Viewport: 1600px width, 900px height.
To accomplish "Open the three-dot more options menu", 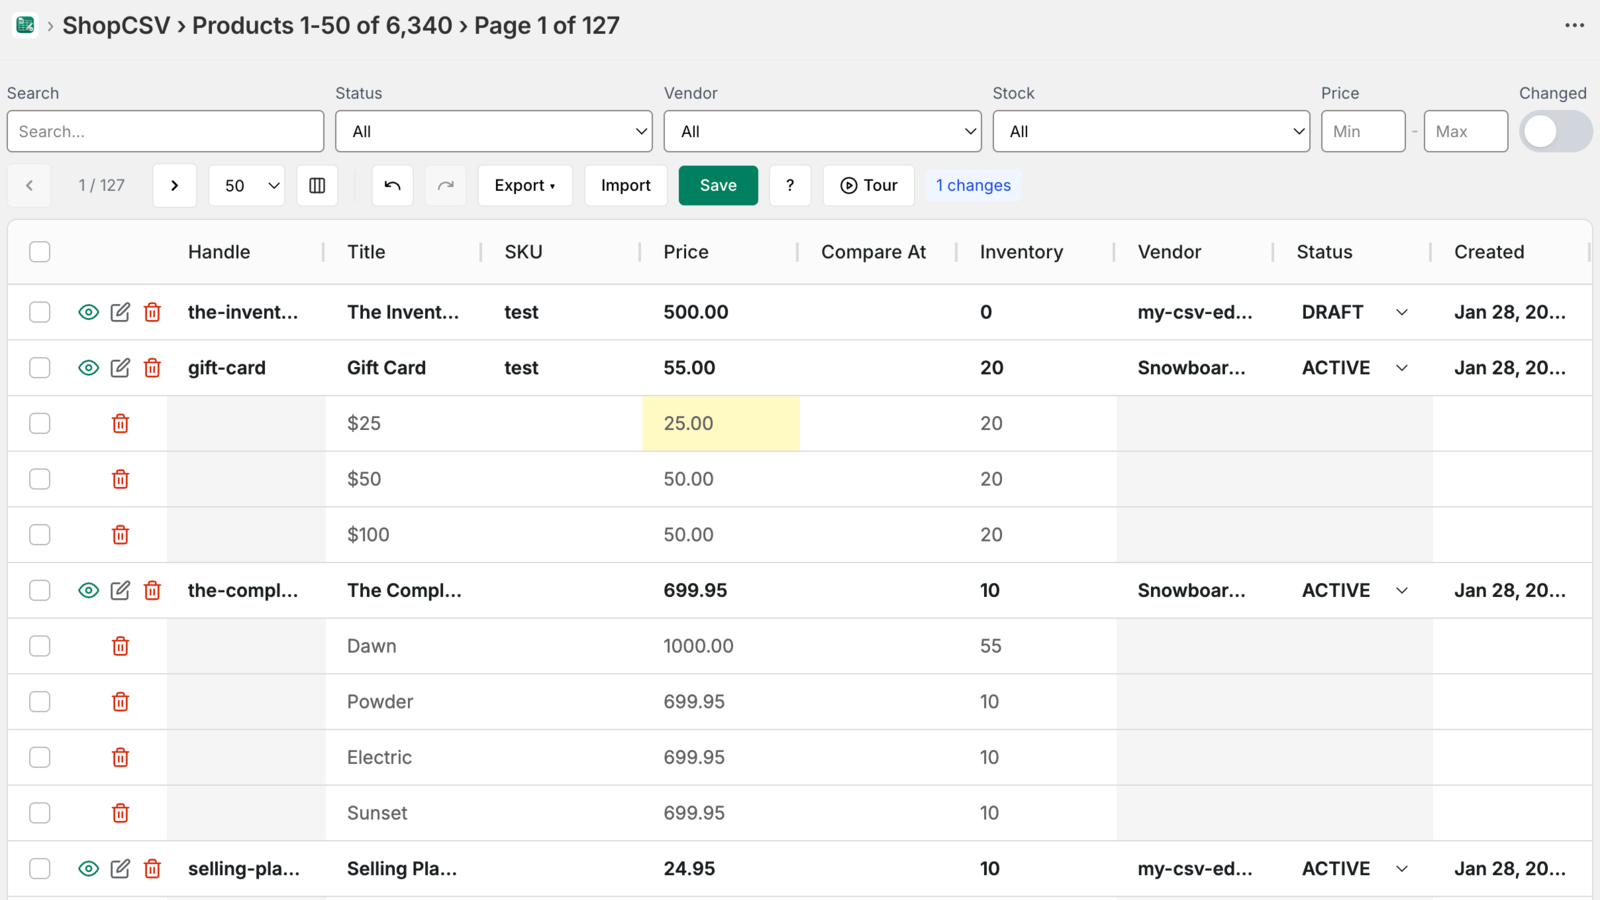I will click(1574, 26).
